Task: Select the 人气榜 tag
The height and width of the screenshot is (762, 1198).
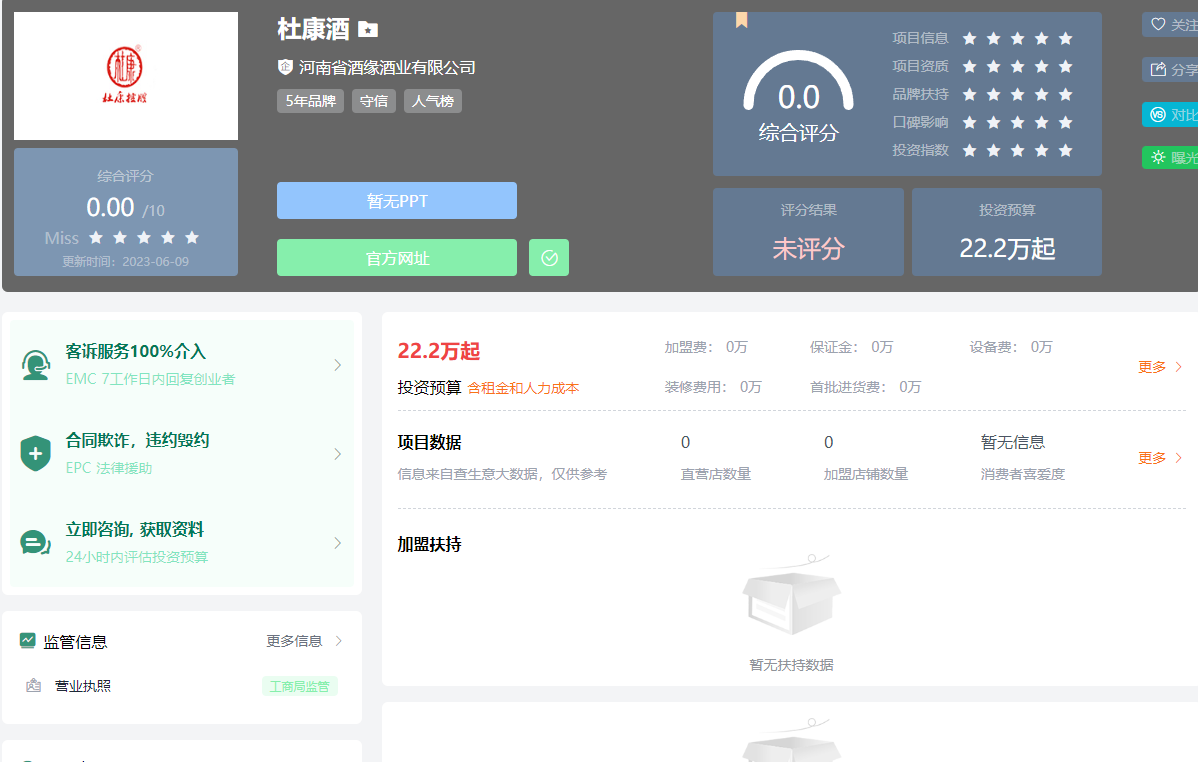Action: point(433,101)
